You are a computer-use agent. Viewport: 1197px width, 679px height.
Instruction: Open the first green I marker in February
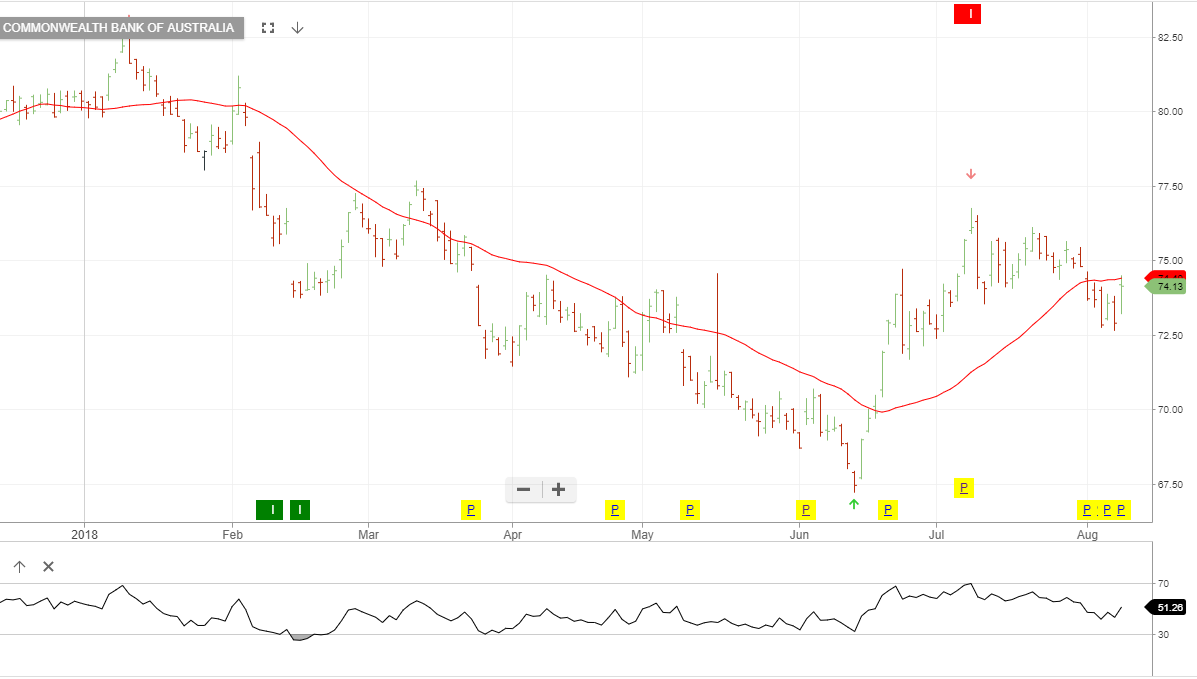pos(269,509)
